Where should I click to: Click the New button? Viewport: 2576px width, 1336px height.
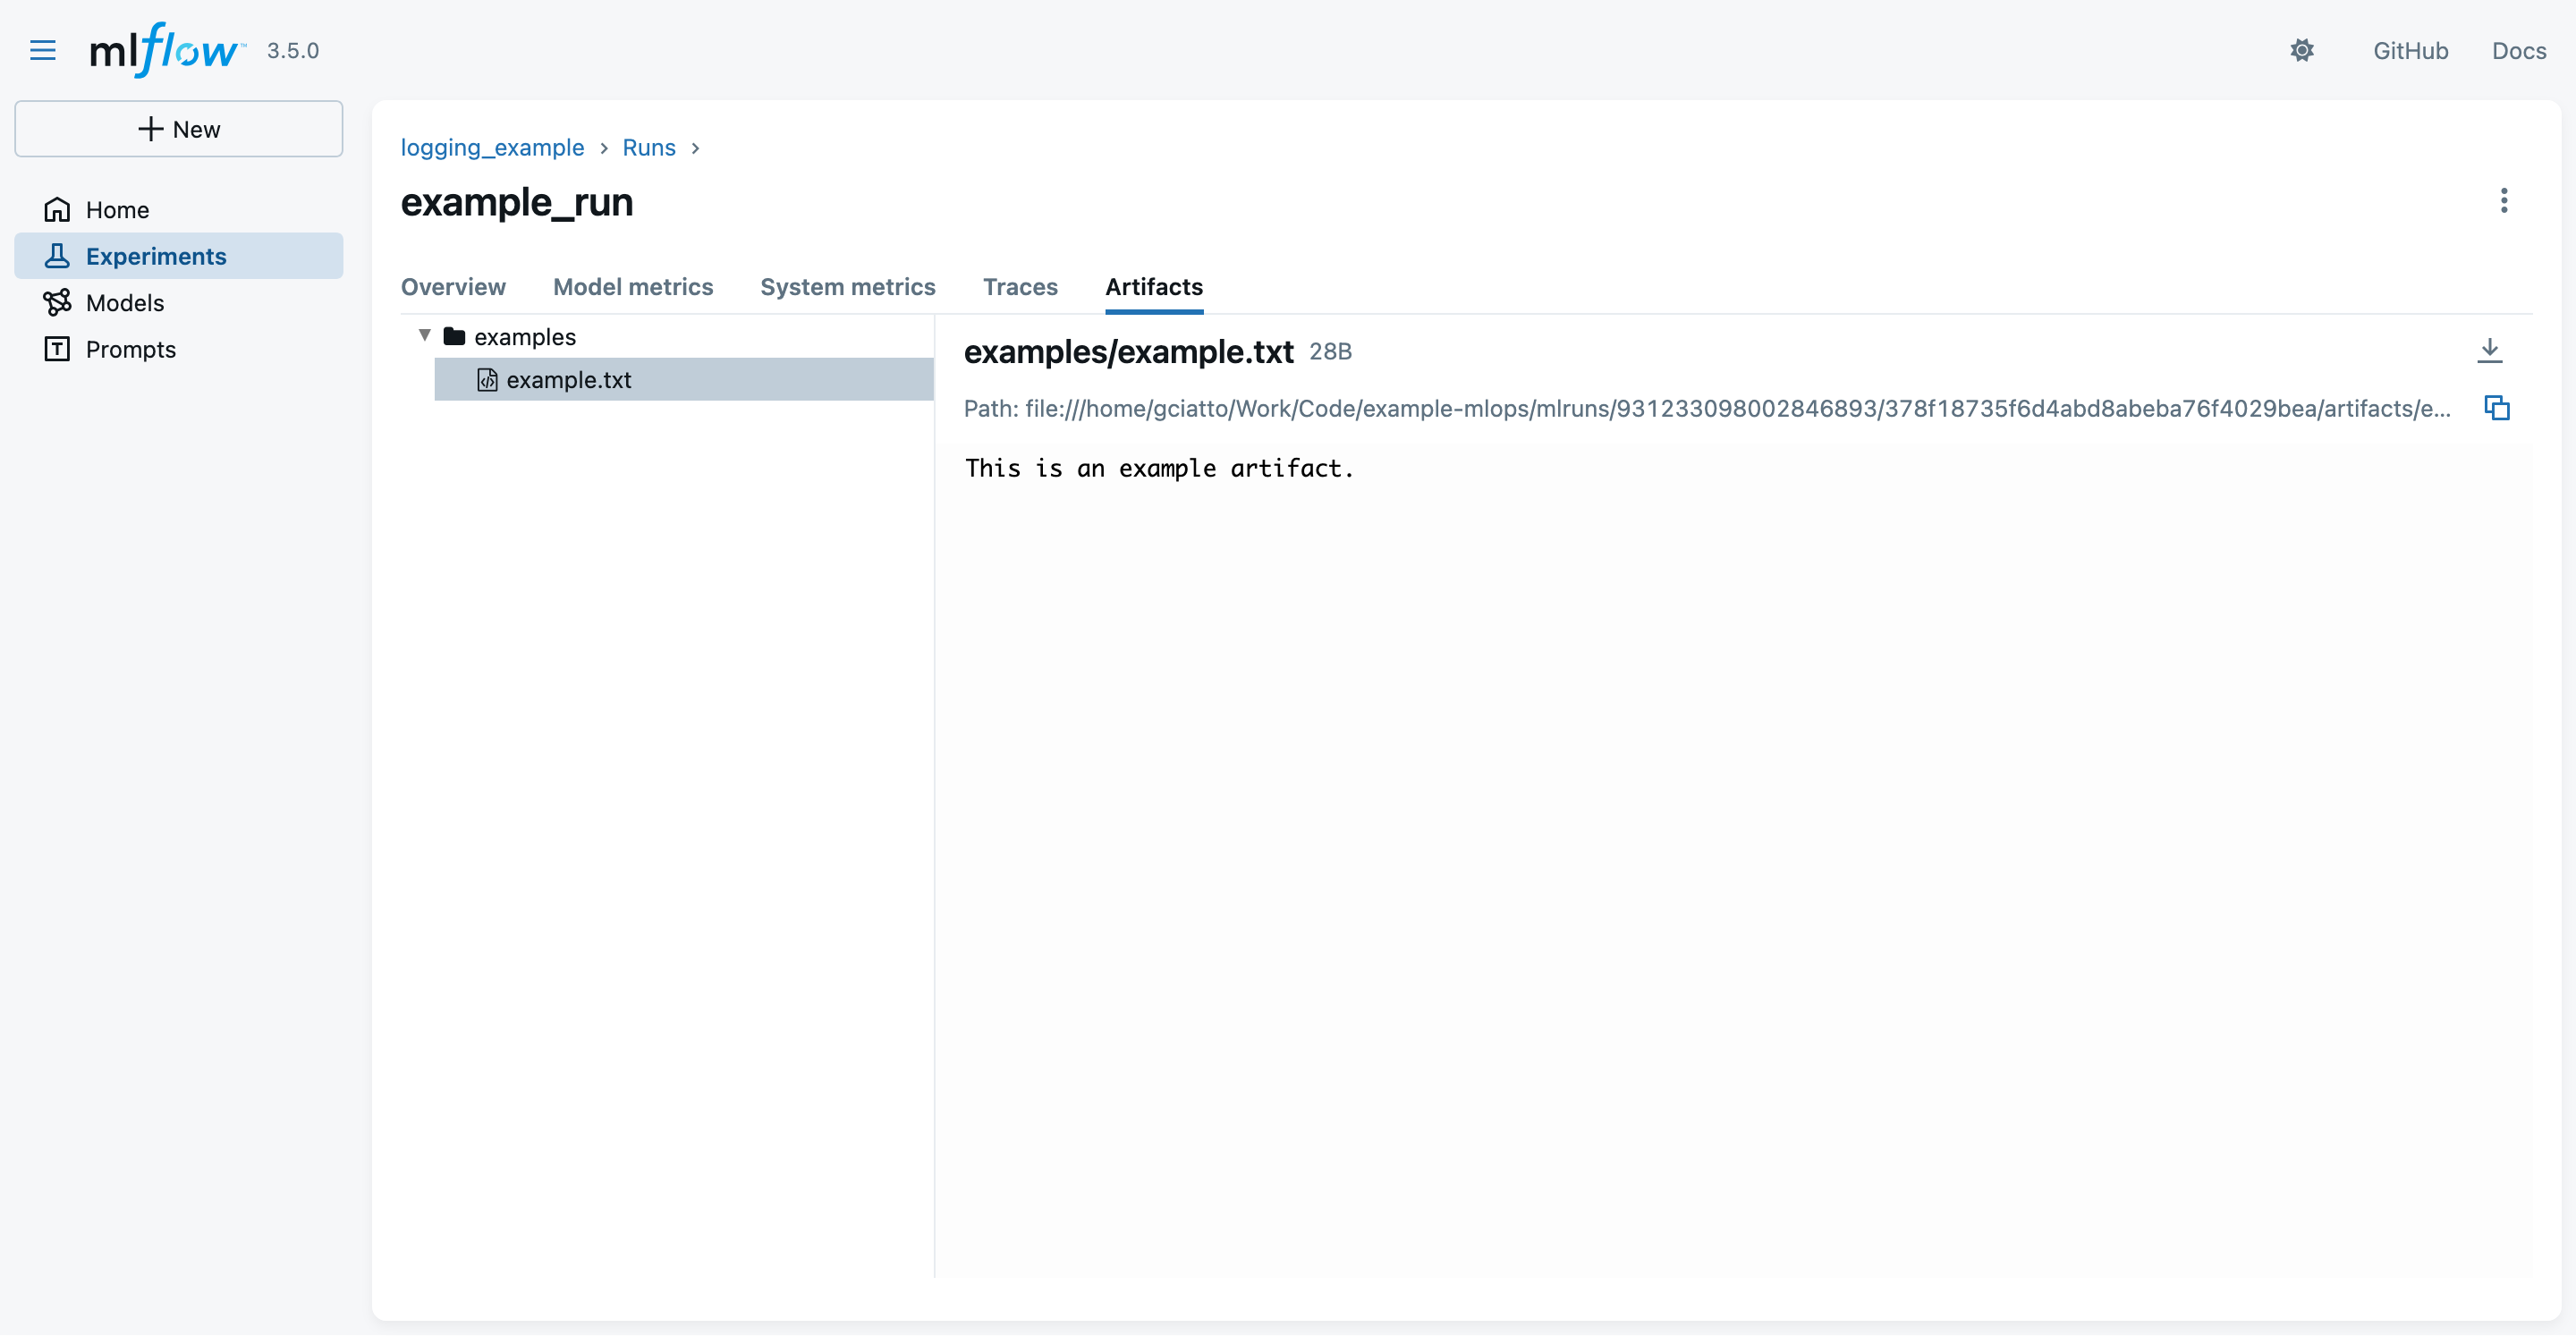[179, 129]
